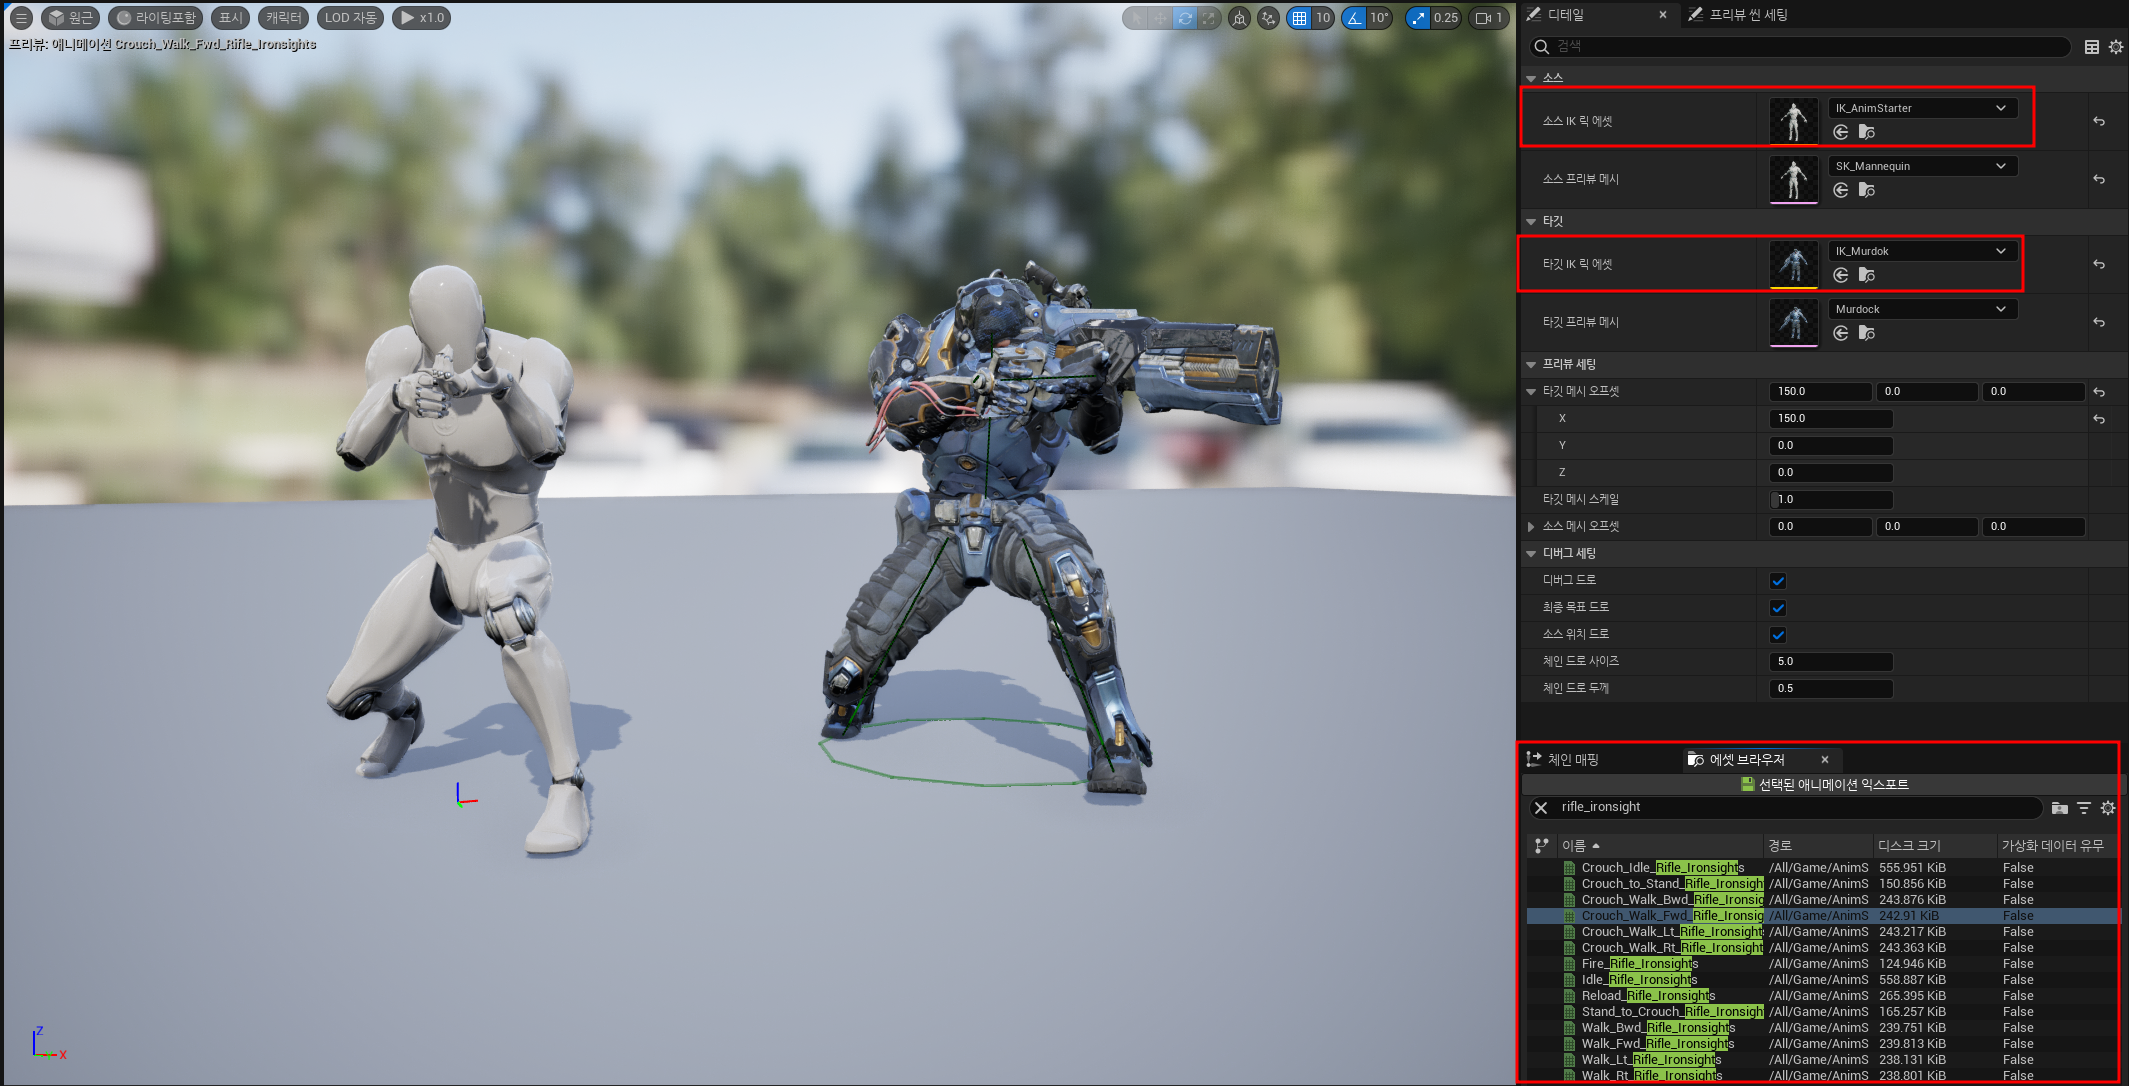Open camera speed setting
Image resolution: width=2129 pixels, height=1086 pixels.
pyautogui.click(x=1489, y=18)
